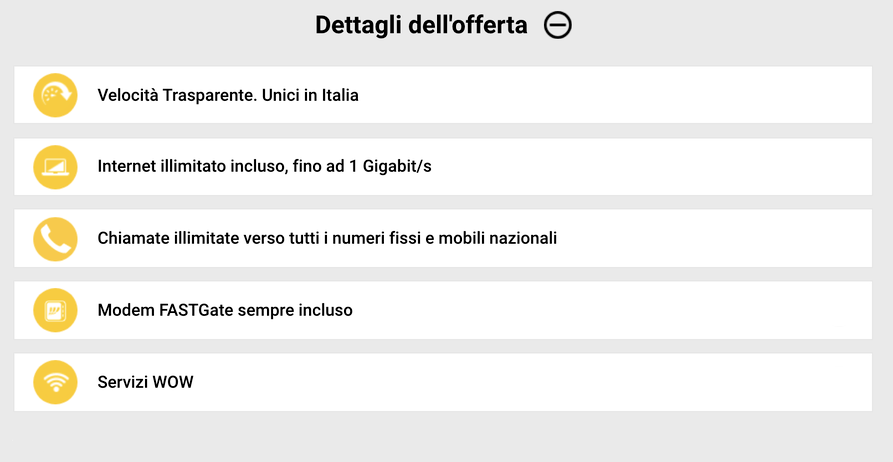Open the Servizi WOW label

(x=145, y=382)
